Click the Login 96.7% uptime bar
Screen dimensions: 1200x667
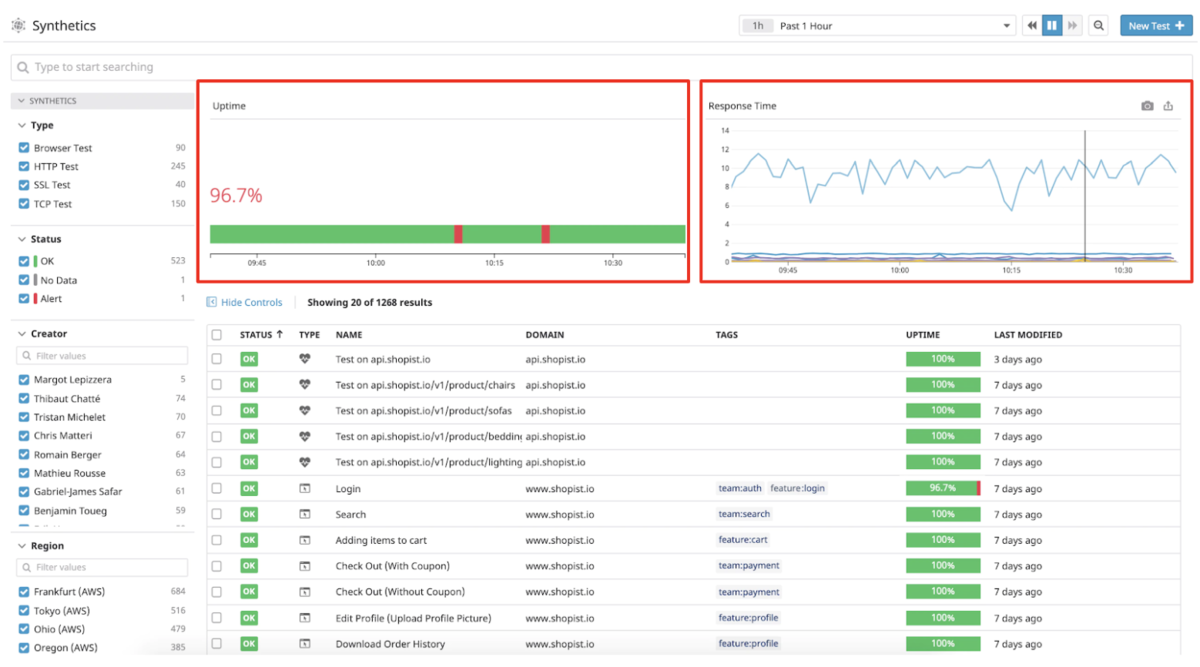[943, 488]
